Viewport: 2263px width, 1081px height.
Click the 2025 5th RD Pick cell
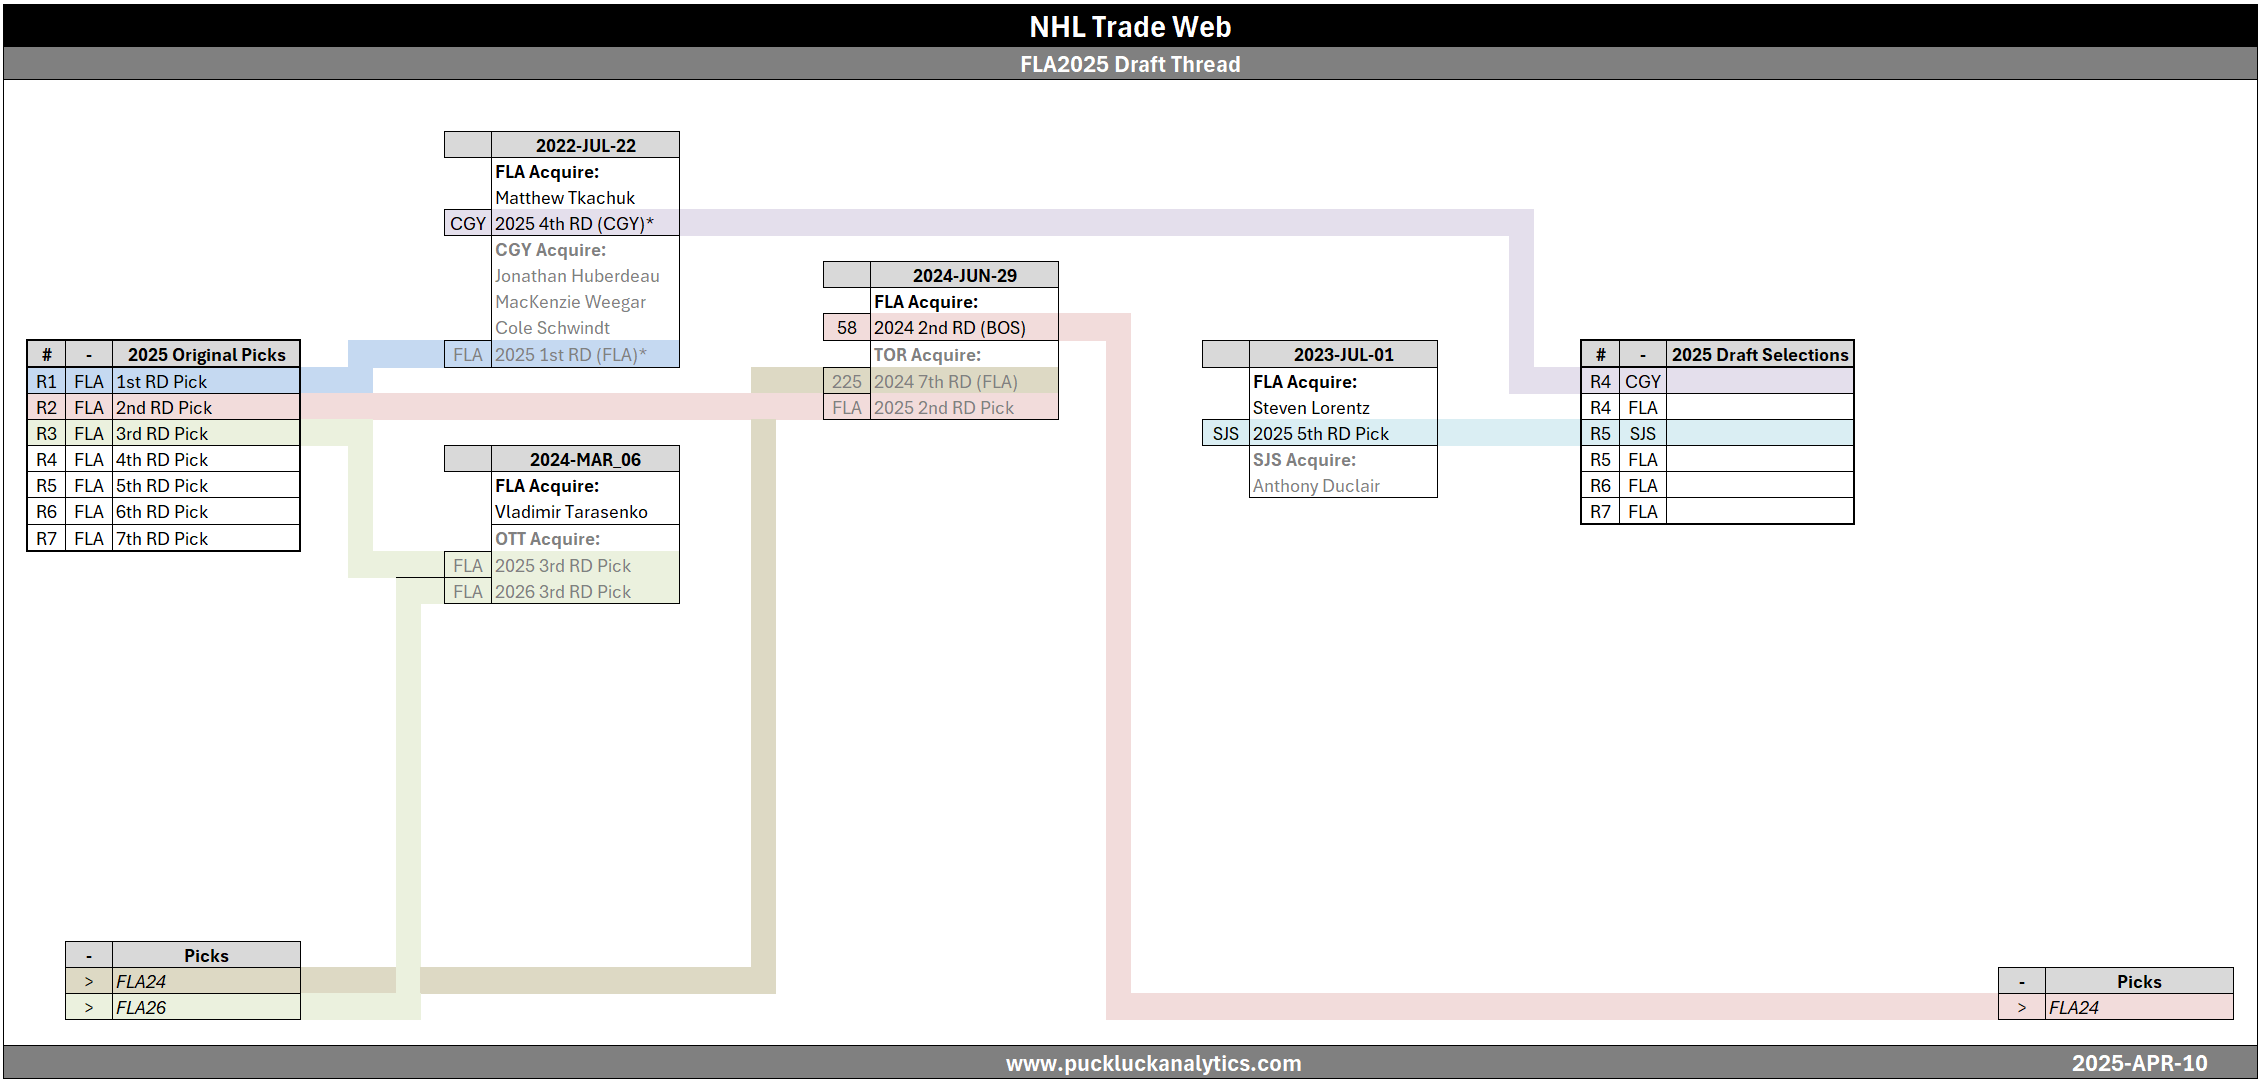point(1343,433)
